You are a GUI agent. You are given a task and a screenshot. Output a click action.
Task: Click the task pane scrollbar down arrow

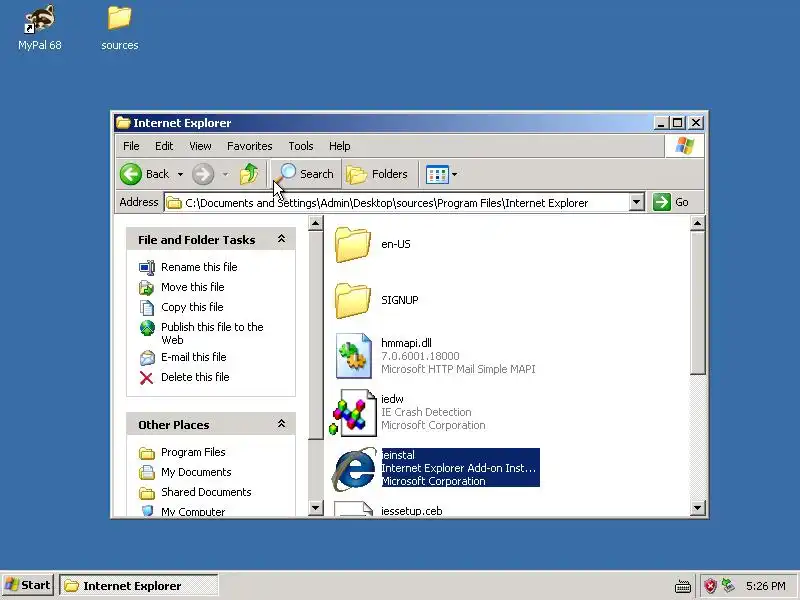click(316, 508)
